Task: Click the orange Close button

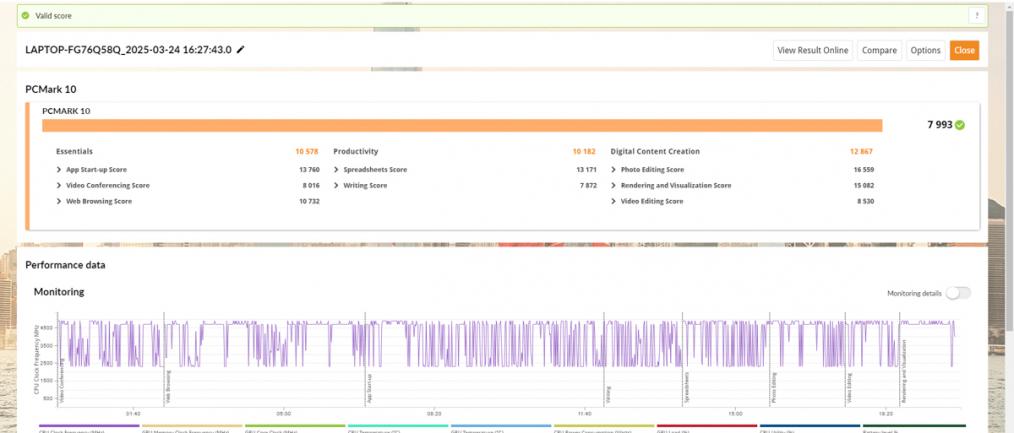Action: 964,50
